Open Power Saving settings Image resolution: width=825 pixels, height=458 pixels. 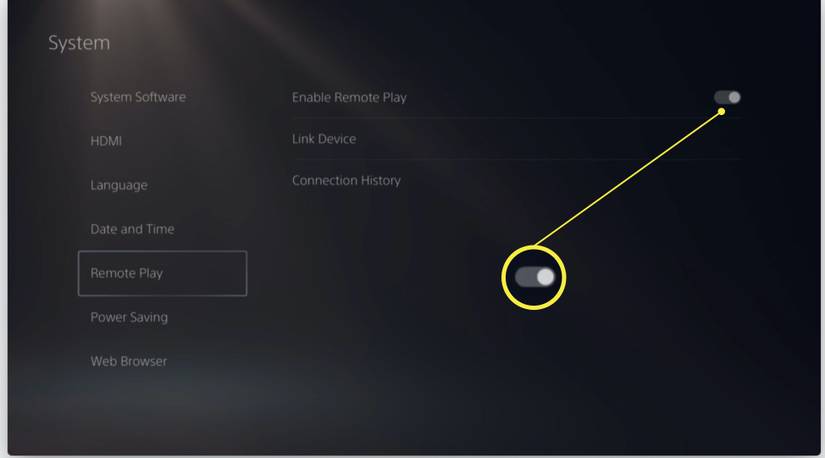(x=129, y=317)
